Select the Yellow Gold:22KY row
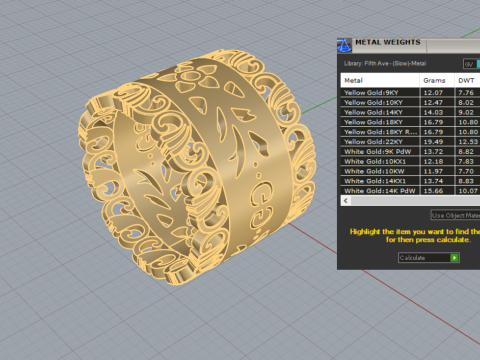480x360 pixels. click(410, 142)
